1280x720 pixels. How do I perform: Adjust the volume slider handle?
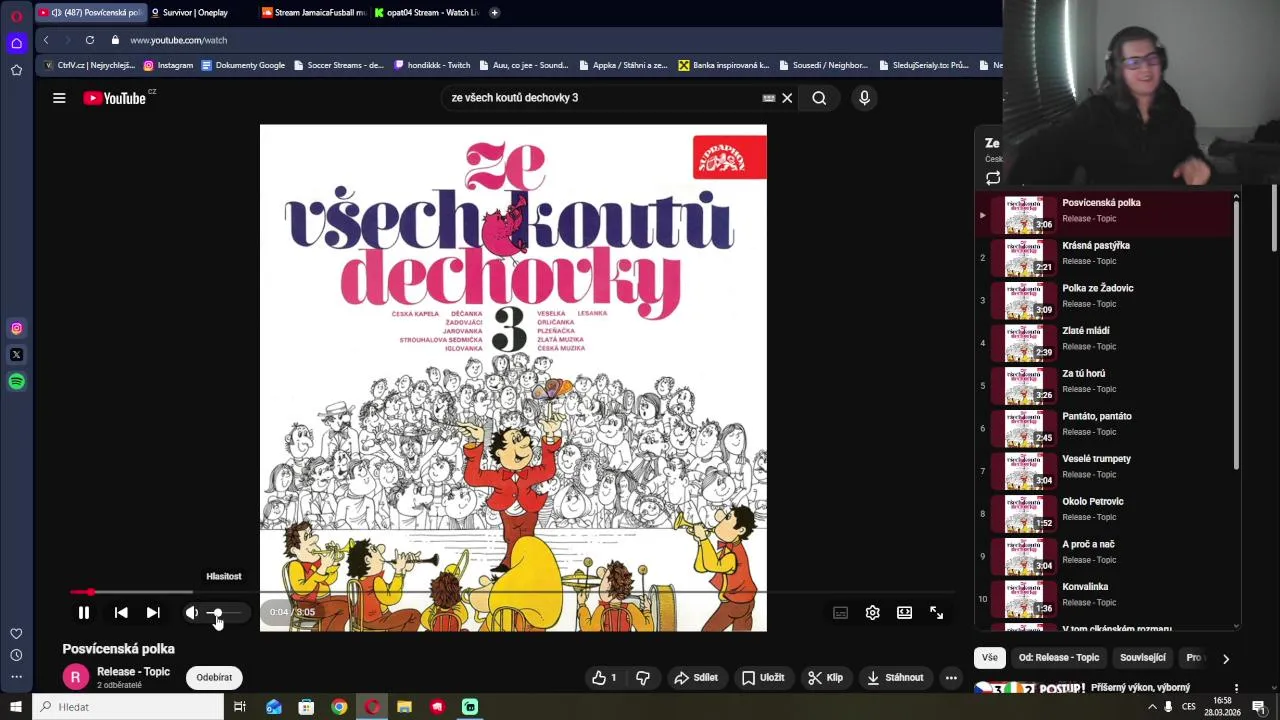click(216, 612)
